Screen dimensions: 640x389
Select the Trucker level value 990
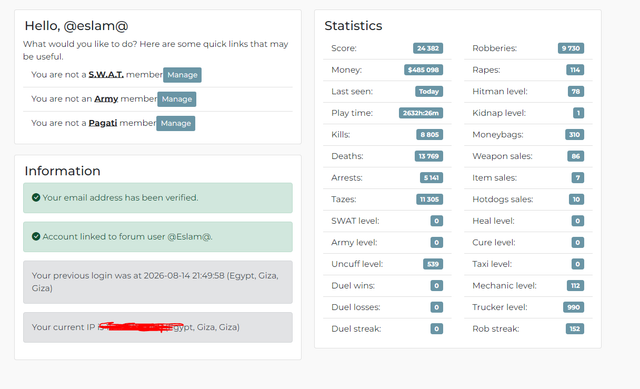point(573,307)
